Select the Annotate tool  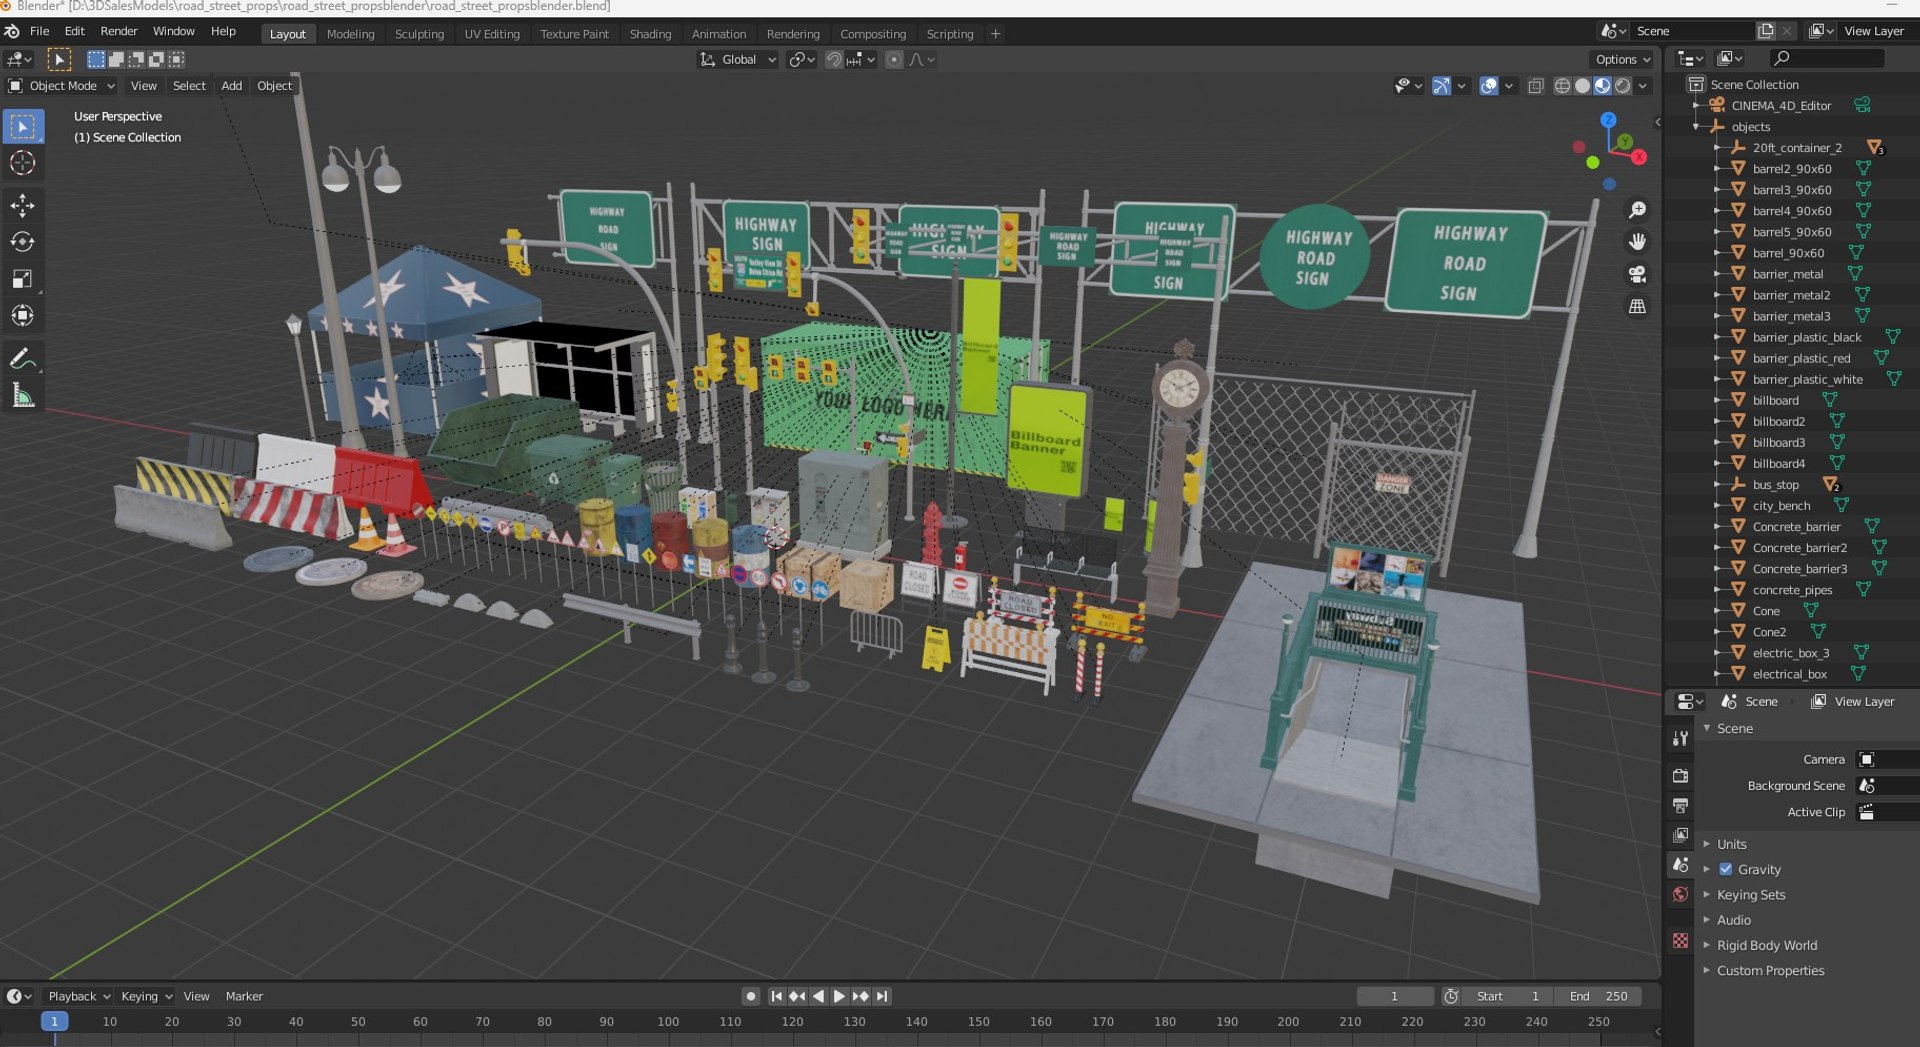point(22,359)
